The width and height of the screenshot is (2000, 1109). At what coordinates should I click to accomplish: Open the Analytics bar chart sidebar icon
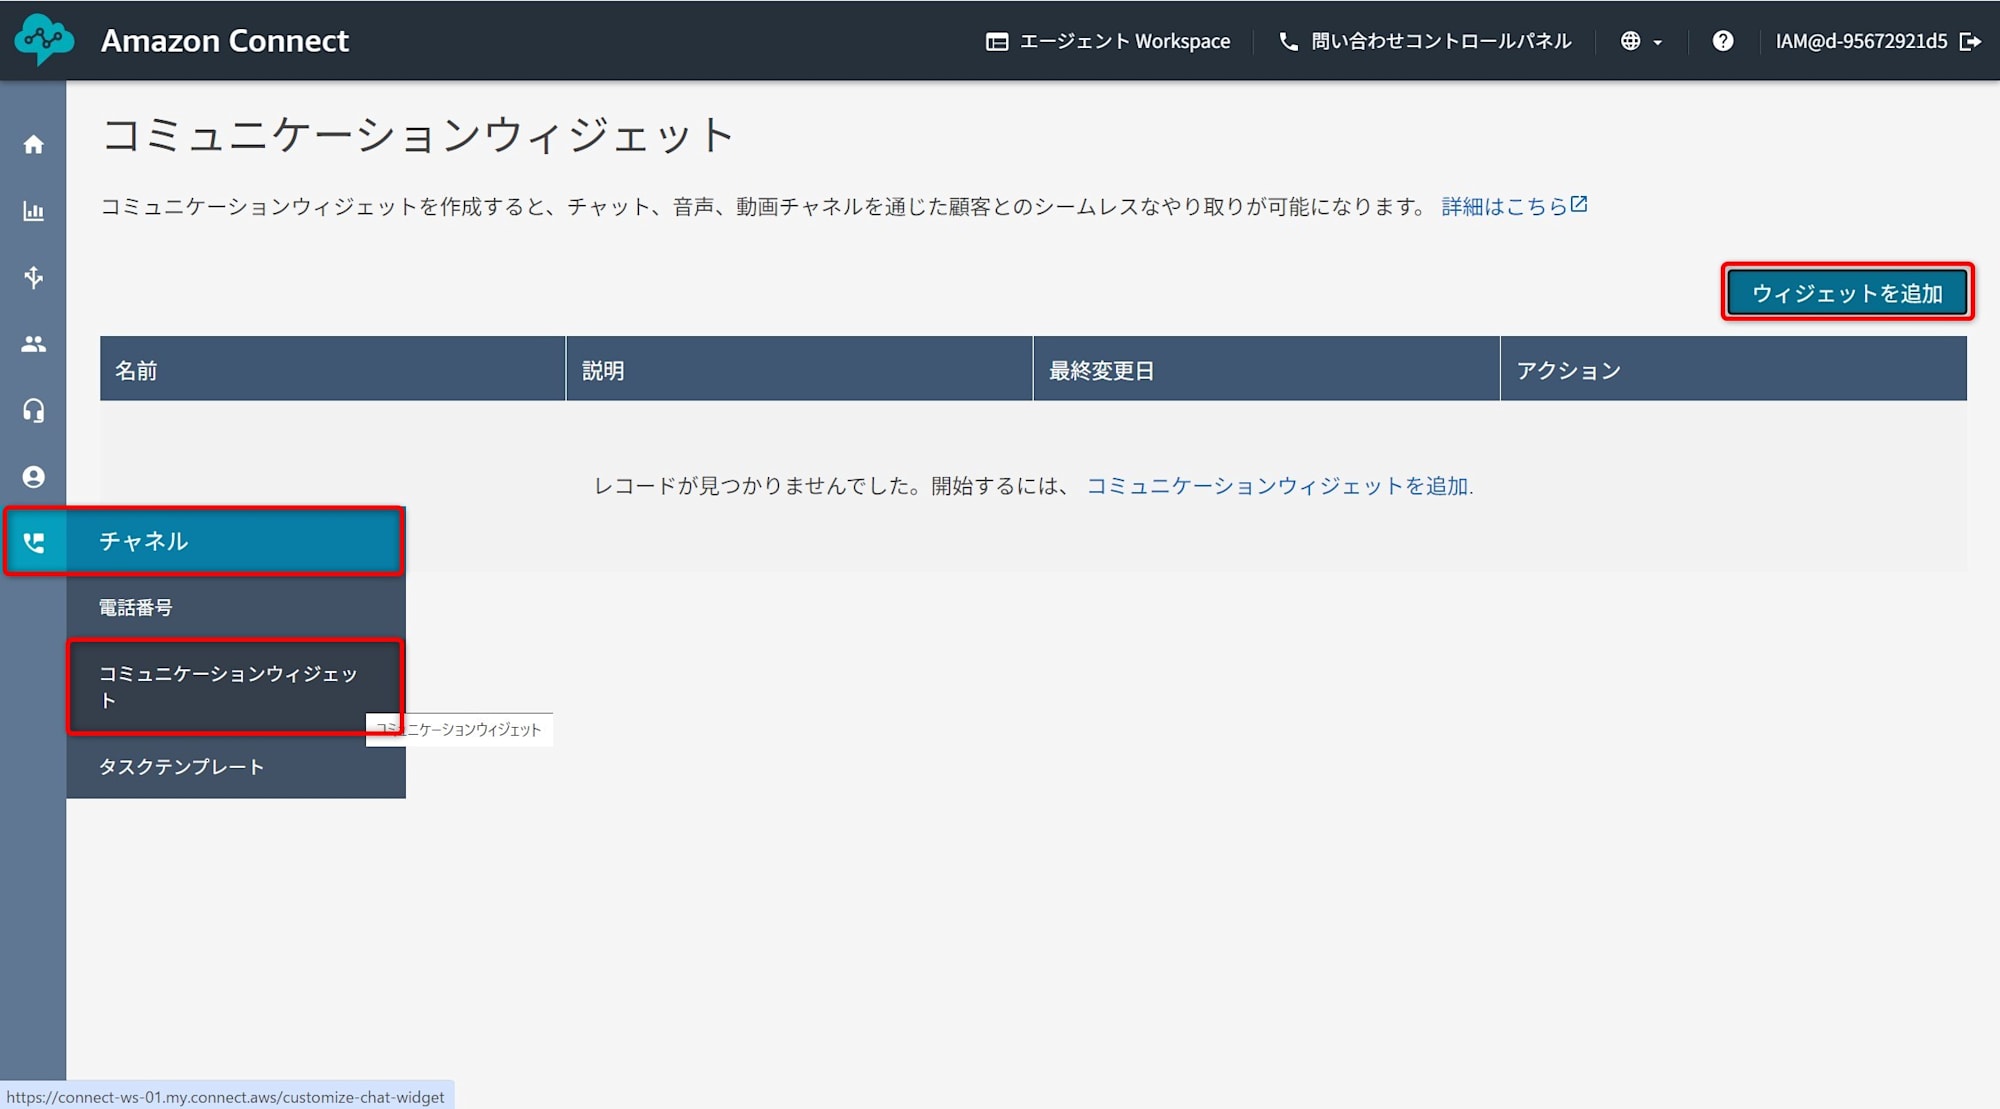33,211
